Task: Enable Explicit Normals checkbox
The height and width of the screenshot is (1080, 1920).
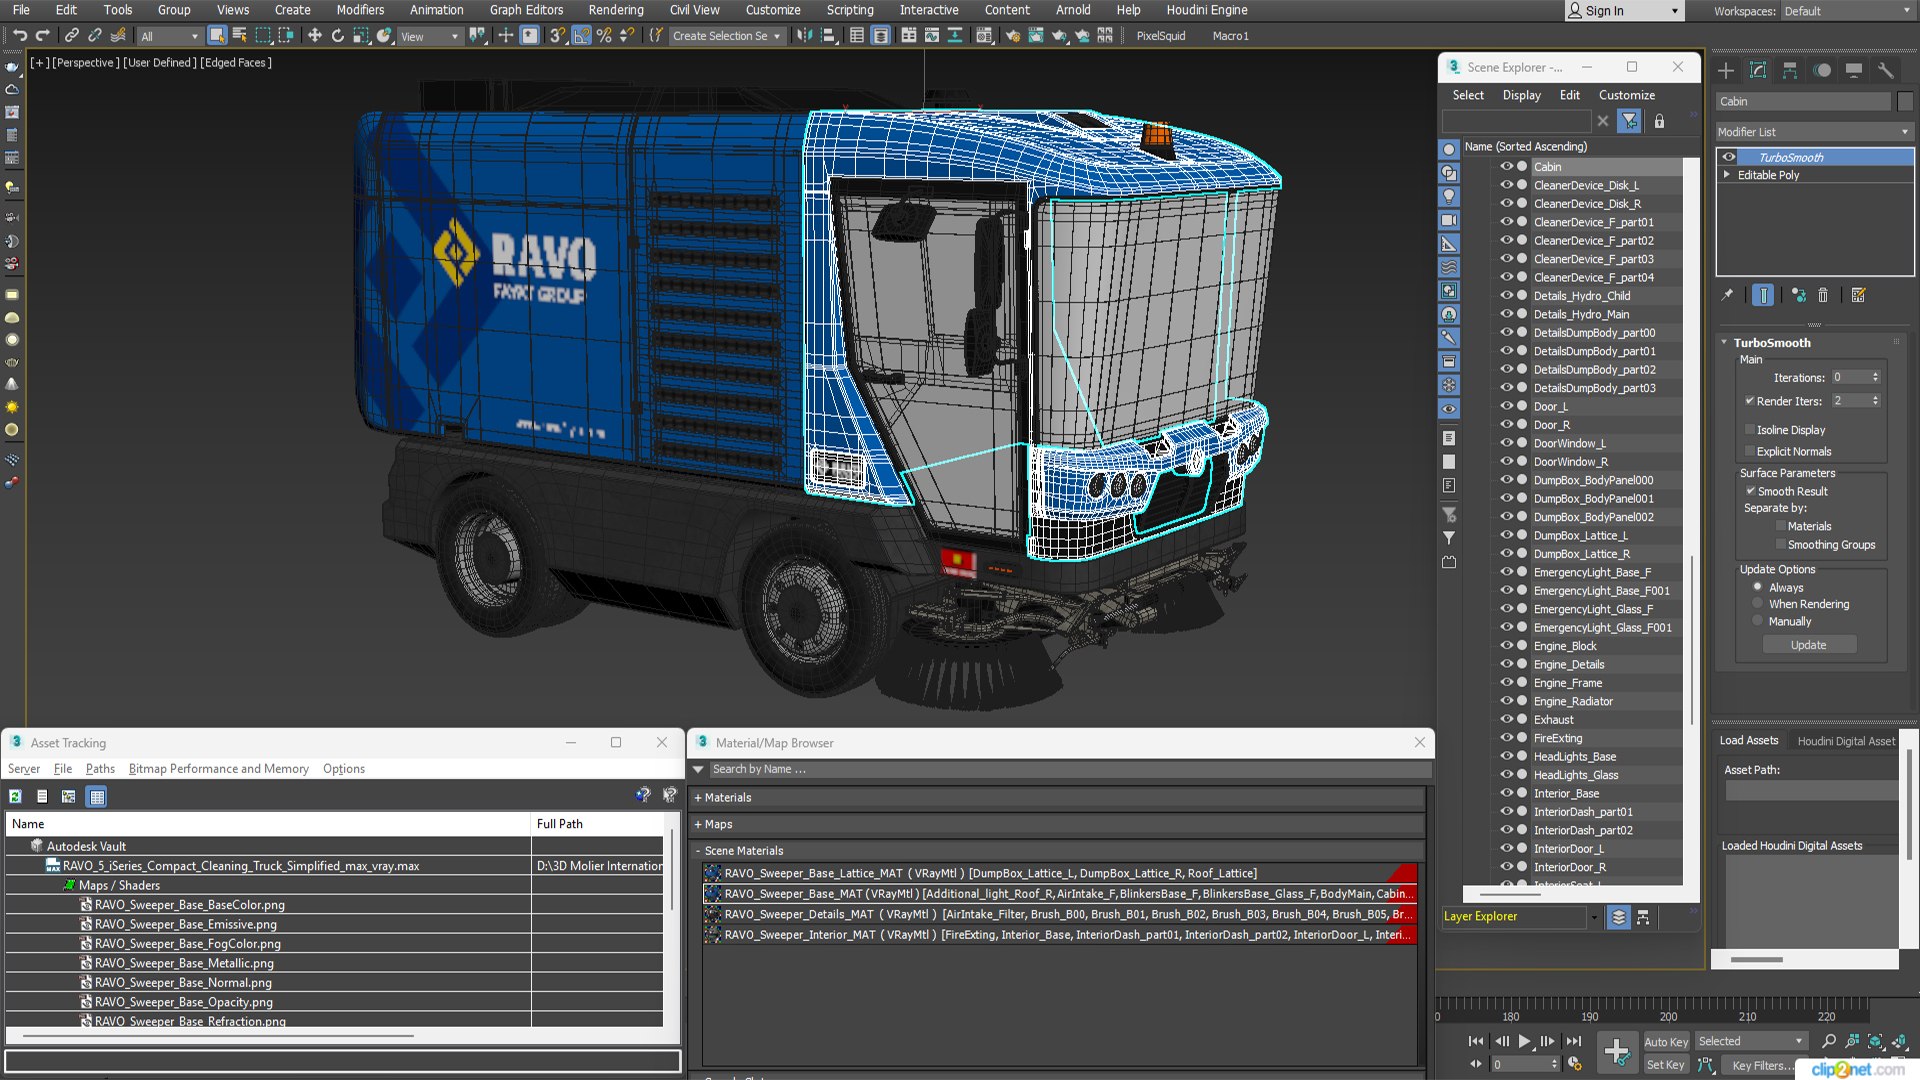Action: [1750, 451]
